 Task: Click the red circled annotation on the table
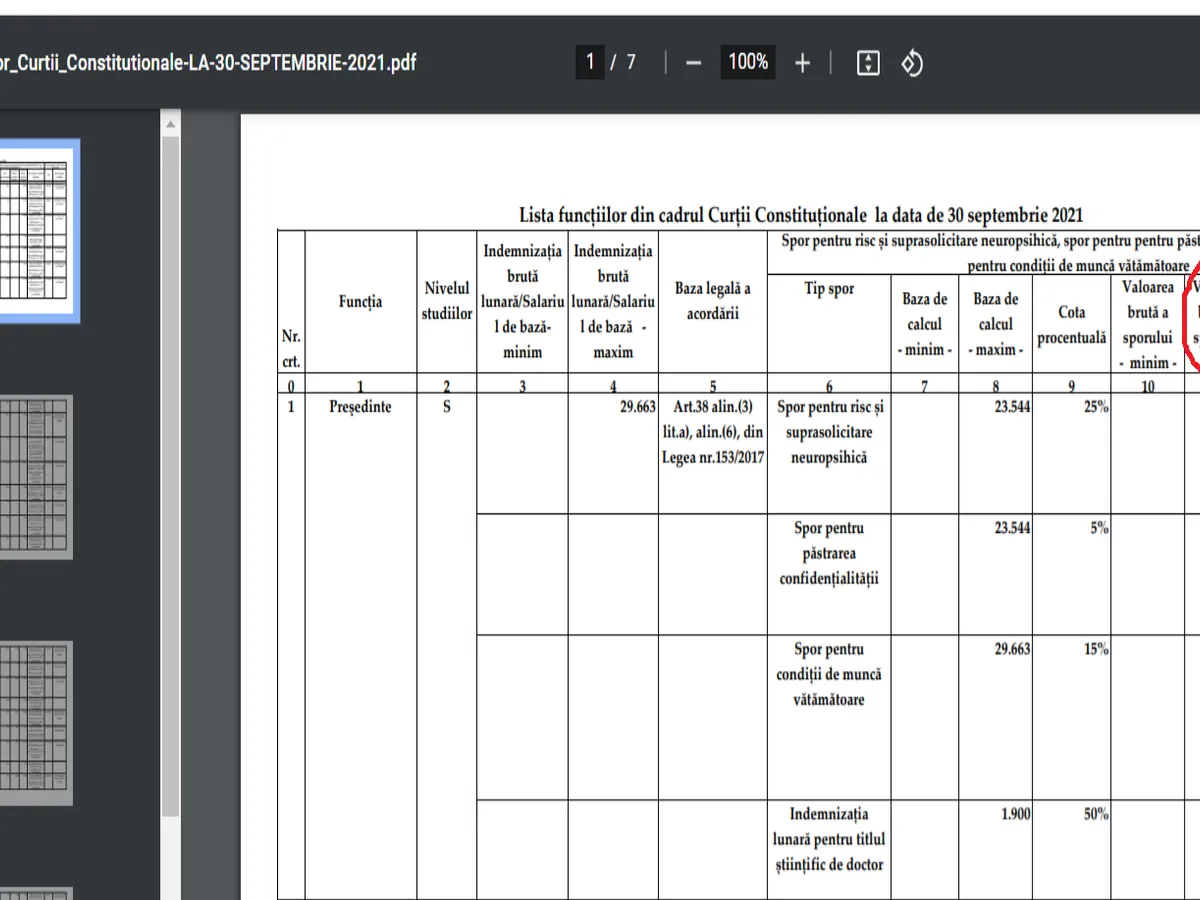1188,320
